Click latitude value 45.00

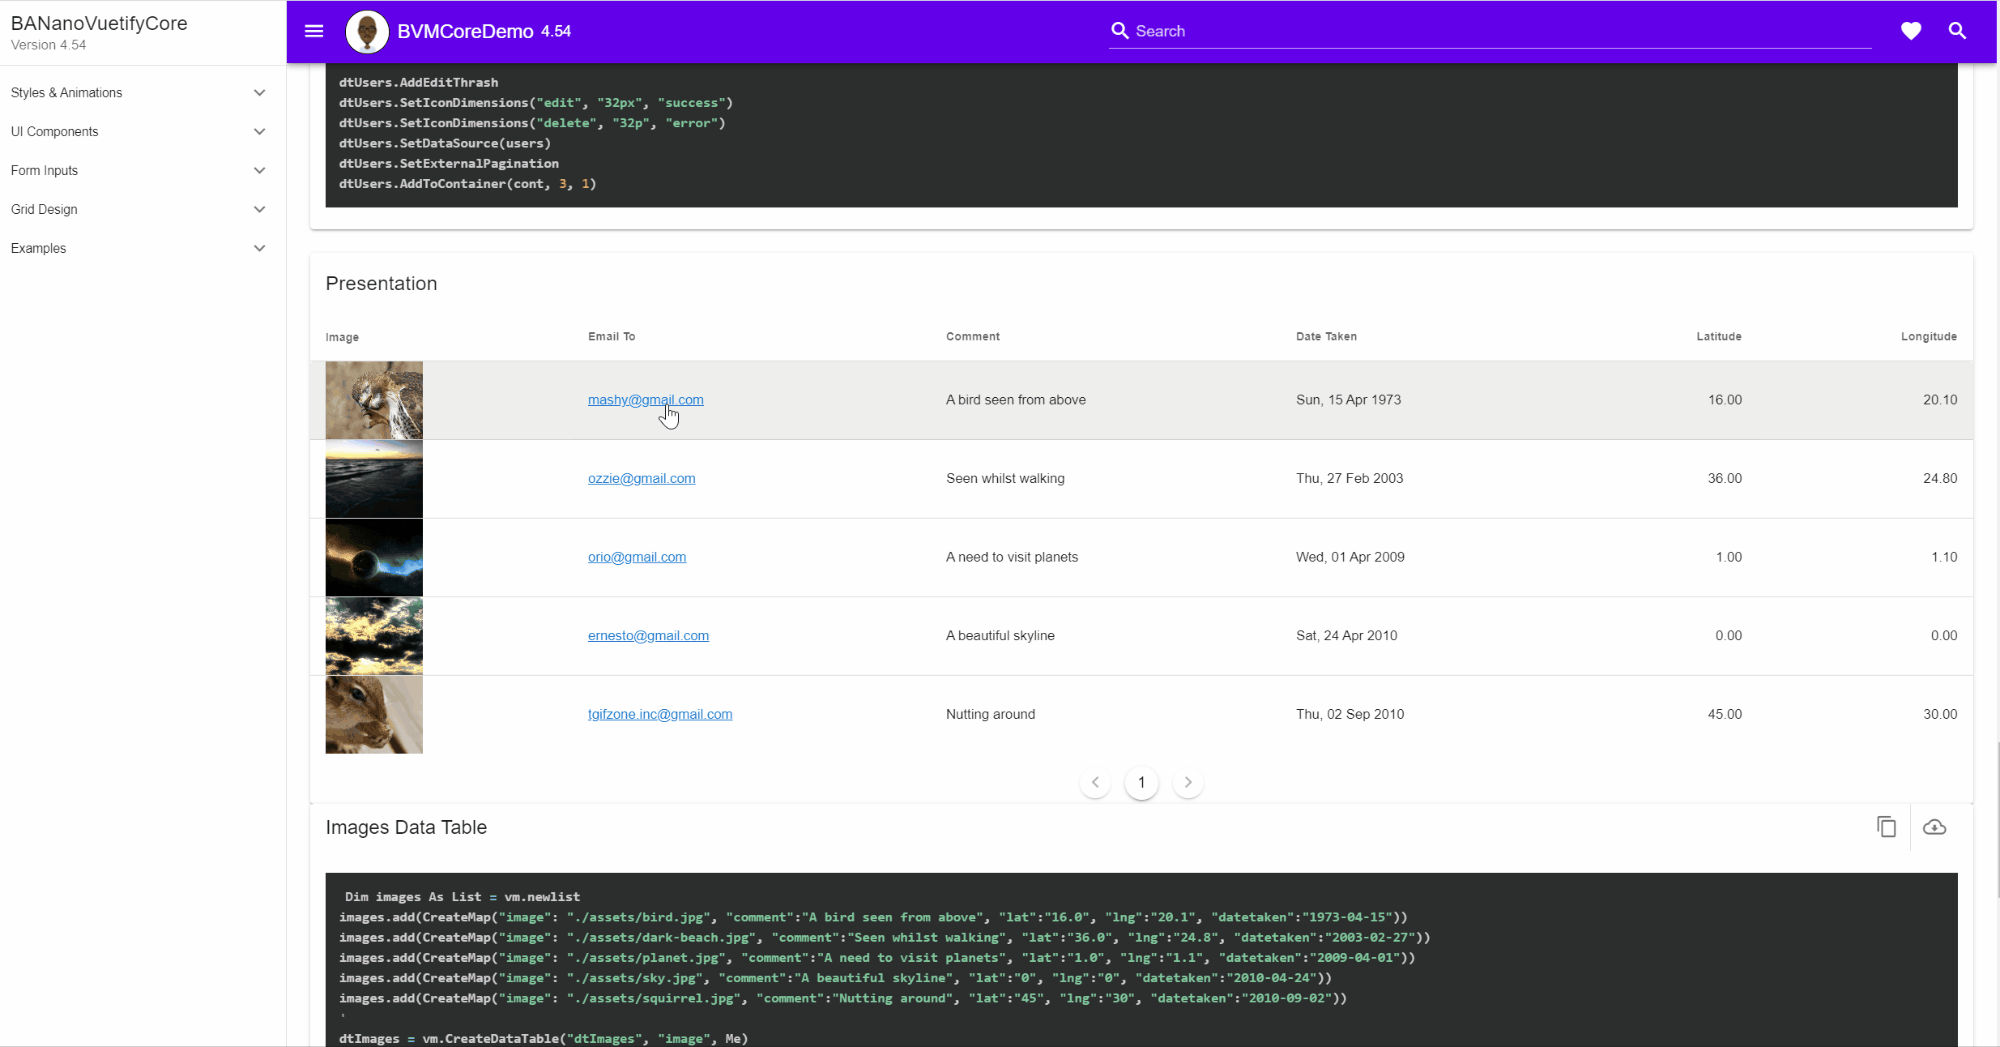[x=1724, y=714]
